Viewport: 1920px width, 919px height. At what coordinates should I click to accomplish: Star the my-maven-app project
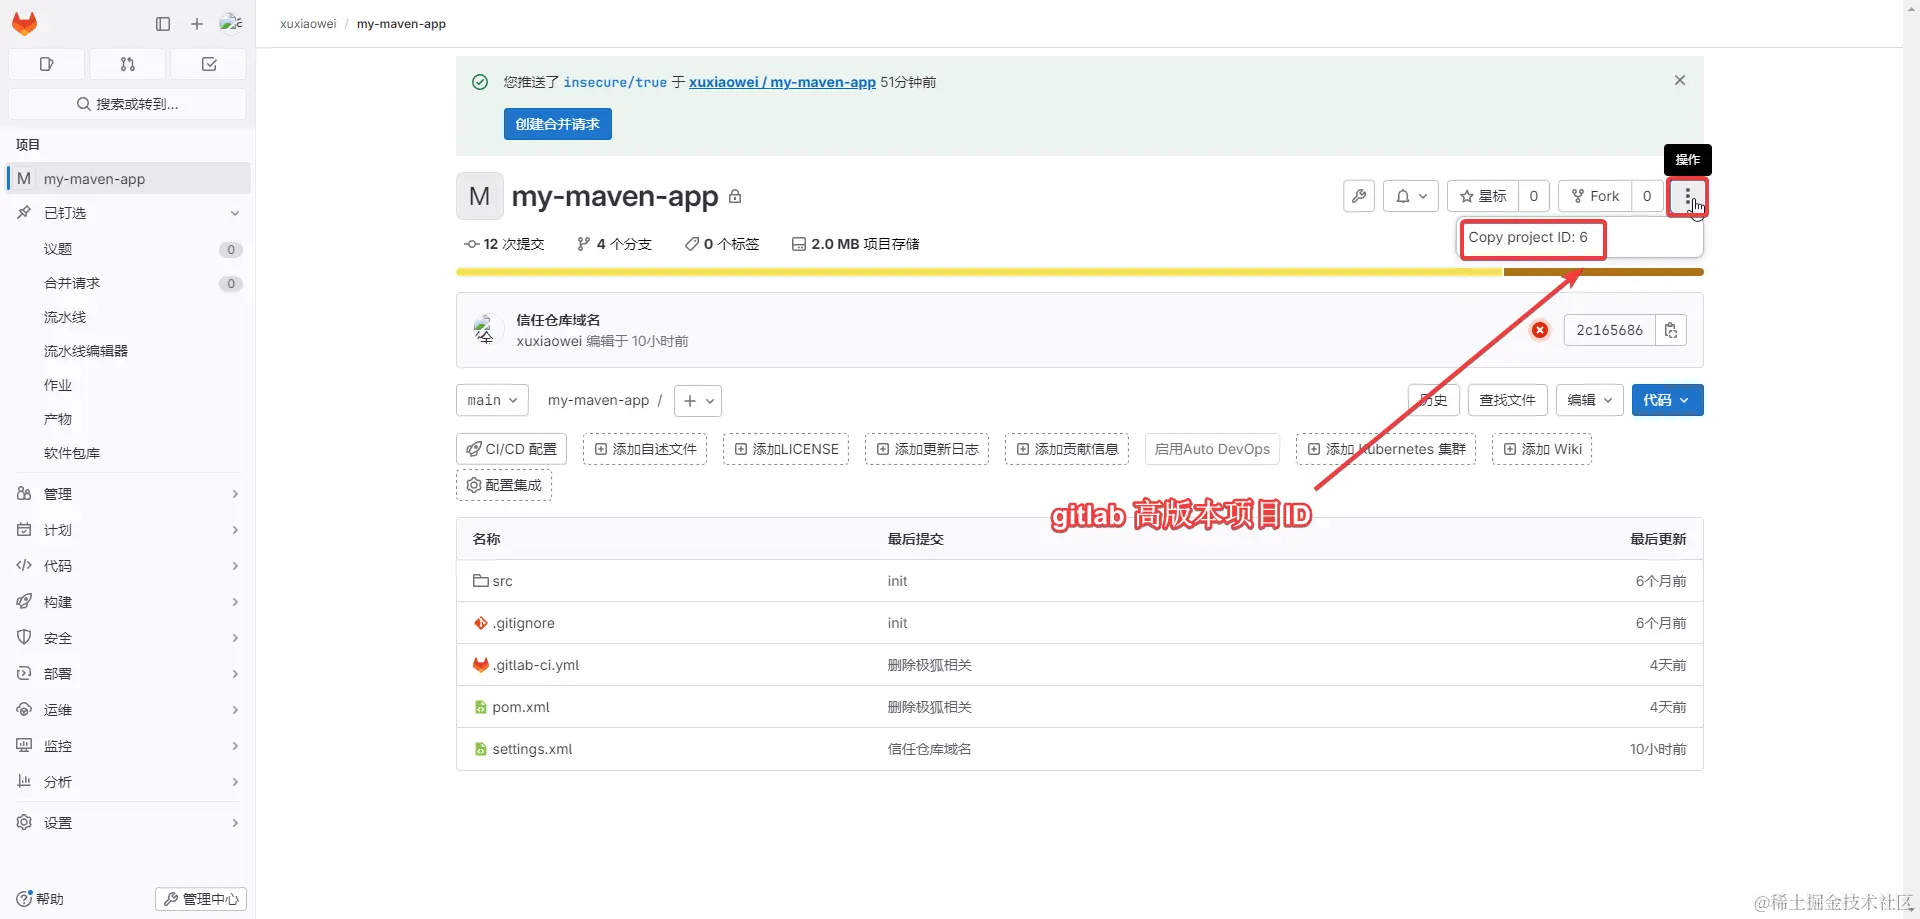(x=1483, y=196)
